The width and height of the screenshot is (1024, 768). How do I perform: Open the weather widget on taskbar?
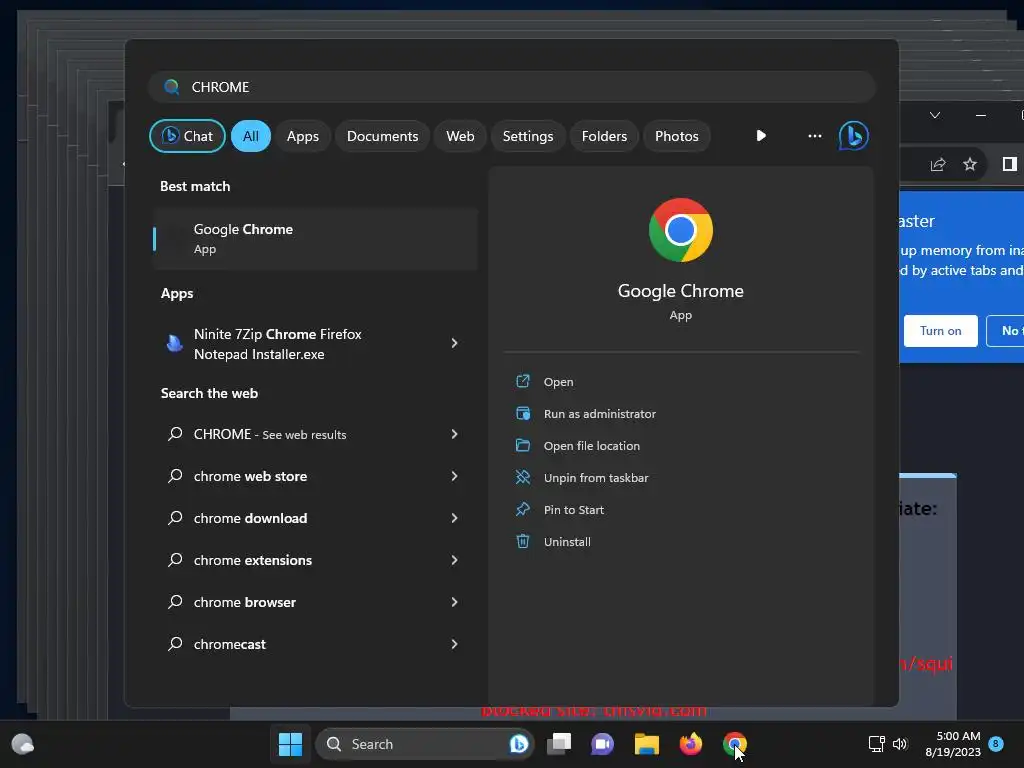pyautogui.click(x=23, y=744)
